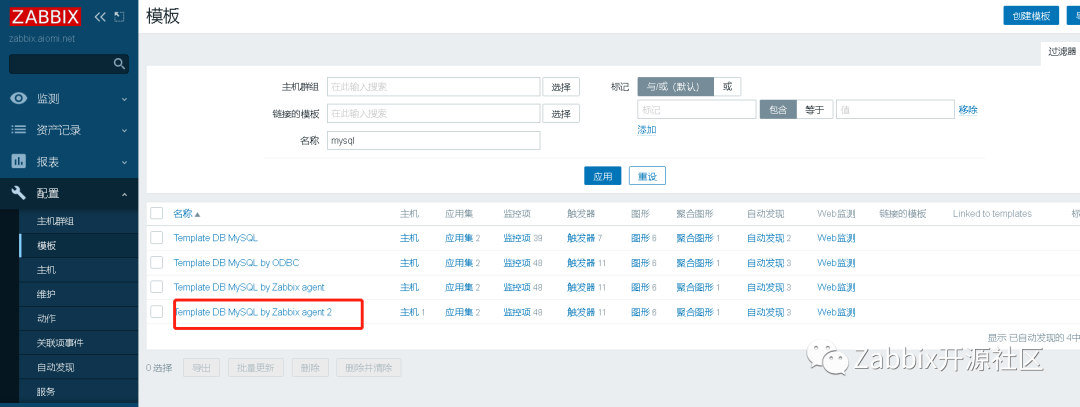Open Template DB MySQL by Zabbix agent 2
This screenshot has height=407, width=1080.
(253, 312)
